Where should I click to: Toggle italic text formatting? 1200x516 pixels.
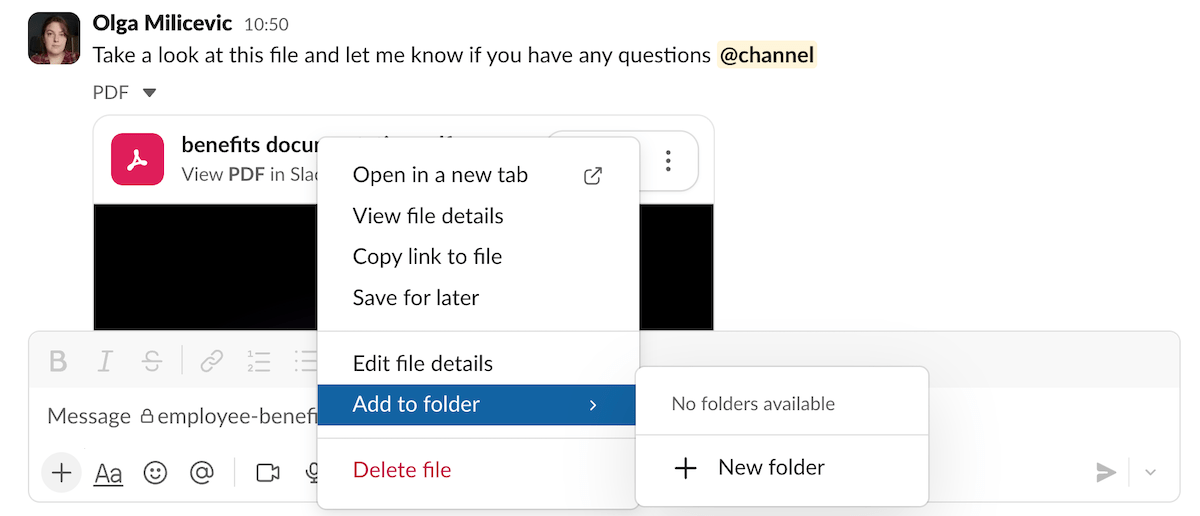[x=106, y=361]
